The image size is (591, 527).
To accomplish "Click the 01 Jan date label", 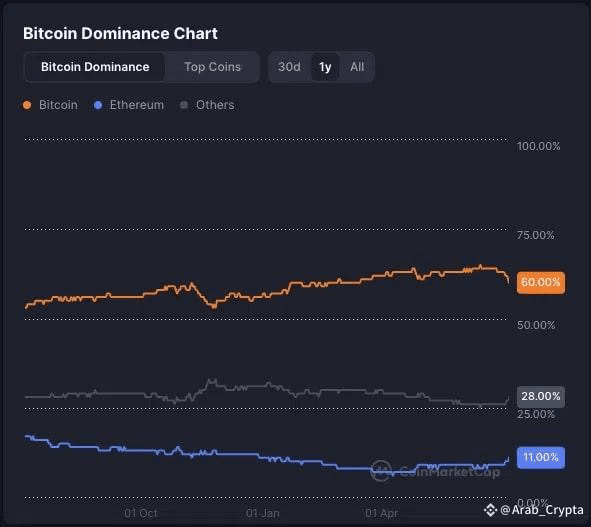I will pos(263,513).
